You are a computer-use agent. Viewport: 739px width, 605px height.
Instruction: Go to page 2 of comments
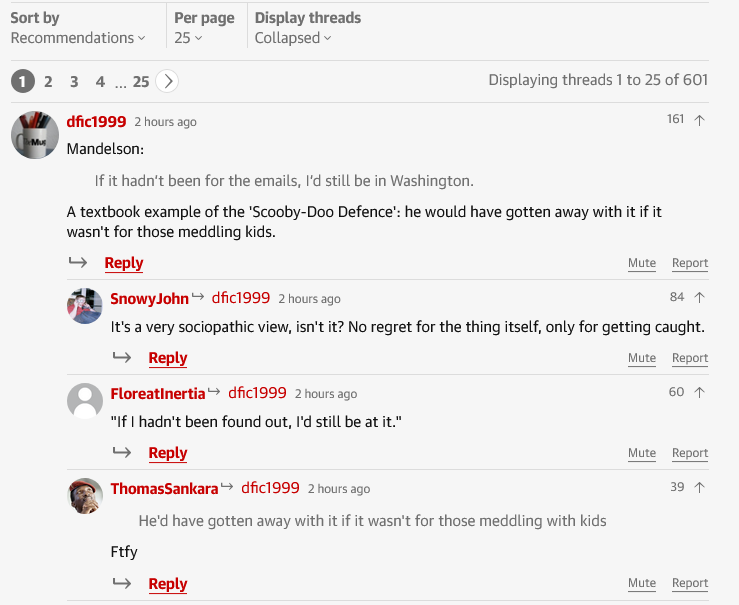pyautogui.click(x=48, y=81)
